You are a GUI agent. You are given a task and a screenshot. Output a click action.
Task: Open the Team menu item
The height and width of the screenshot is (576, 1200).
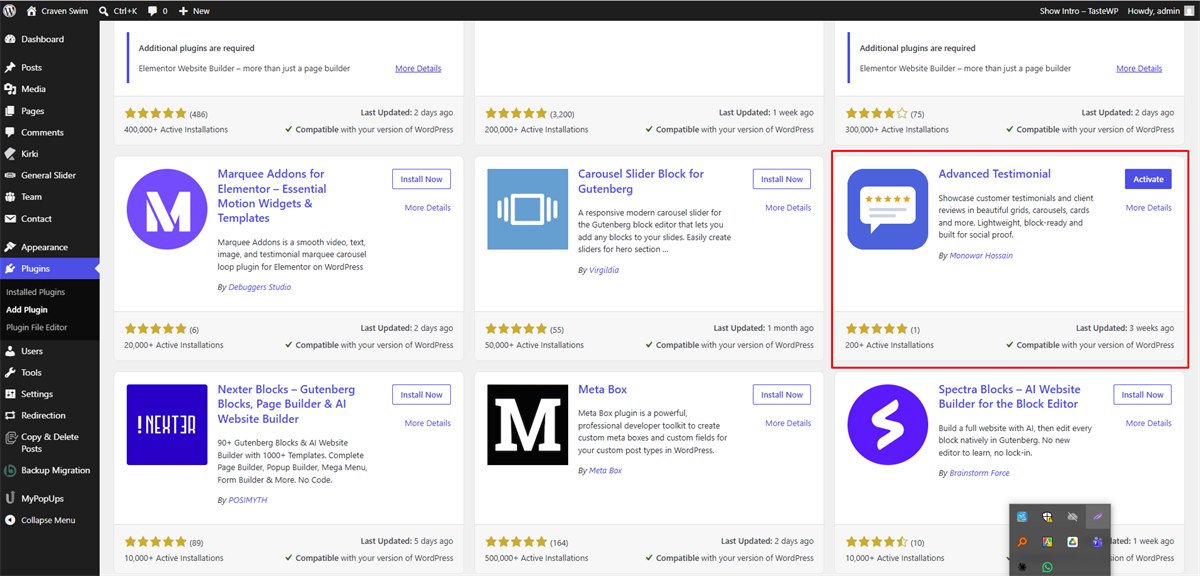coord(50,197)
